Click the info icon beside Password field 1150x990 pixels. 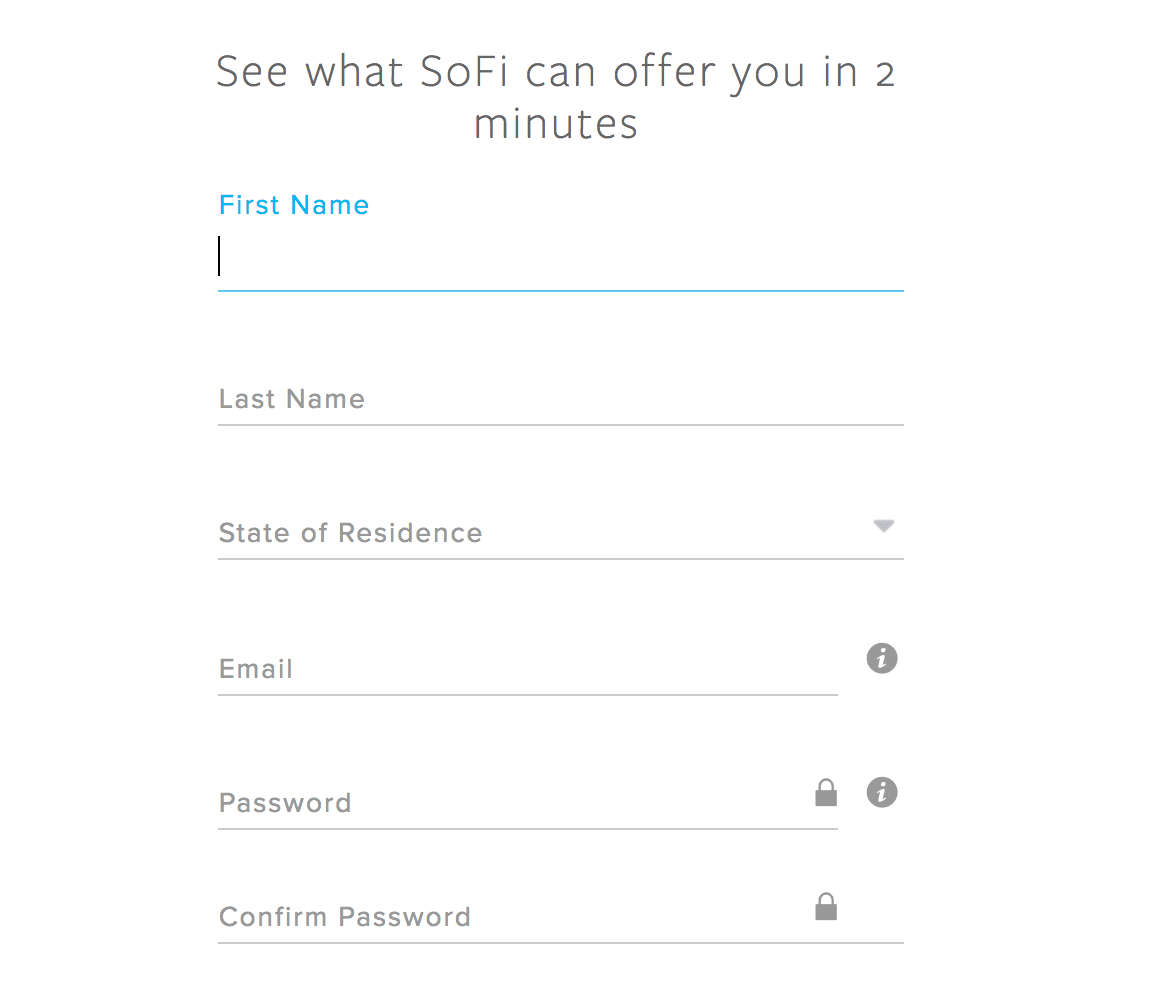(882, 792)
